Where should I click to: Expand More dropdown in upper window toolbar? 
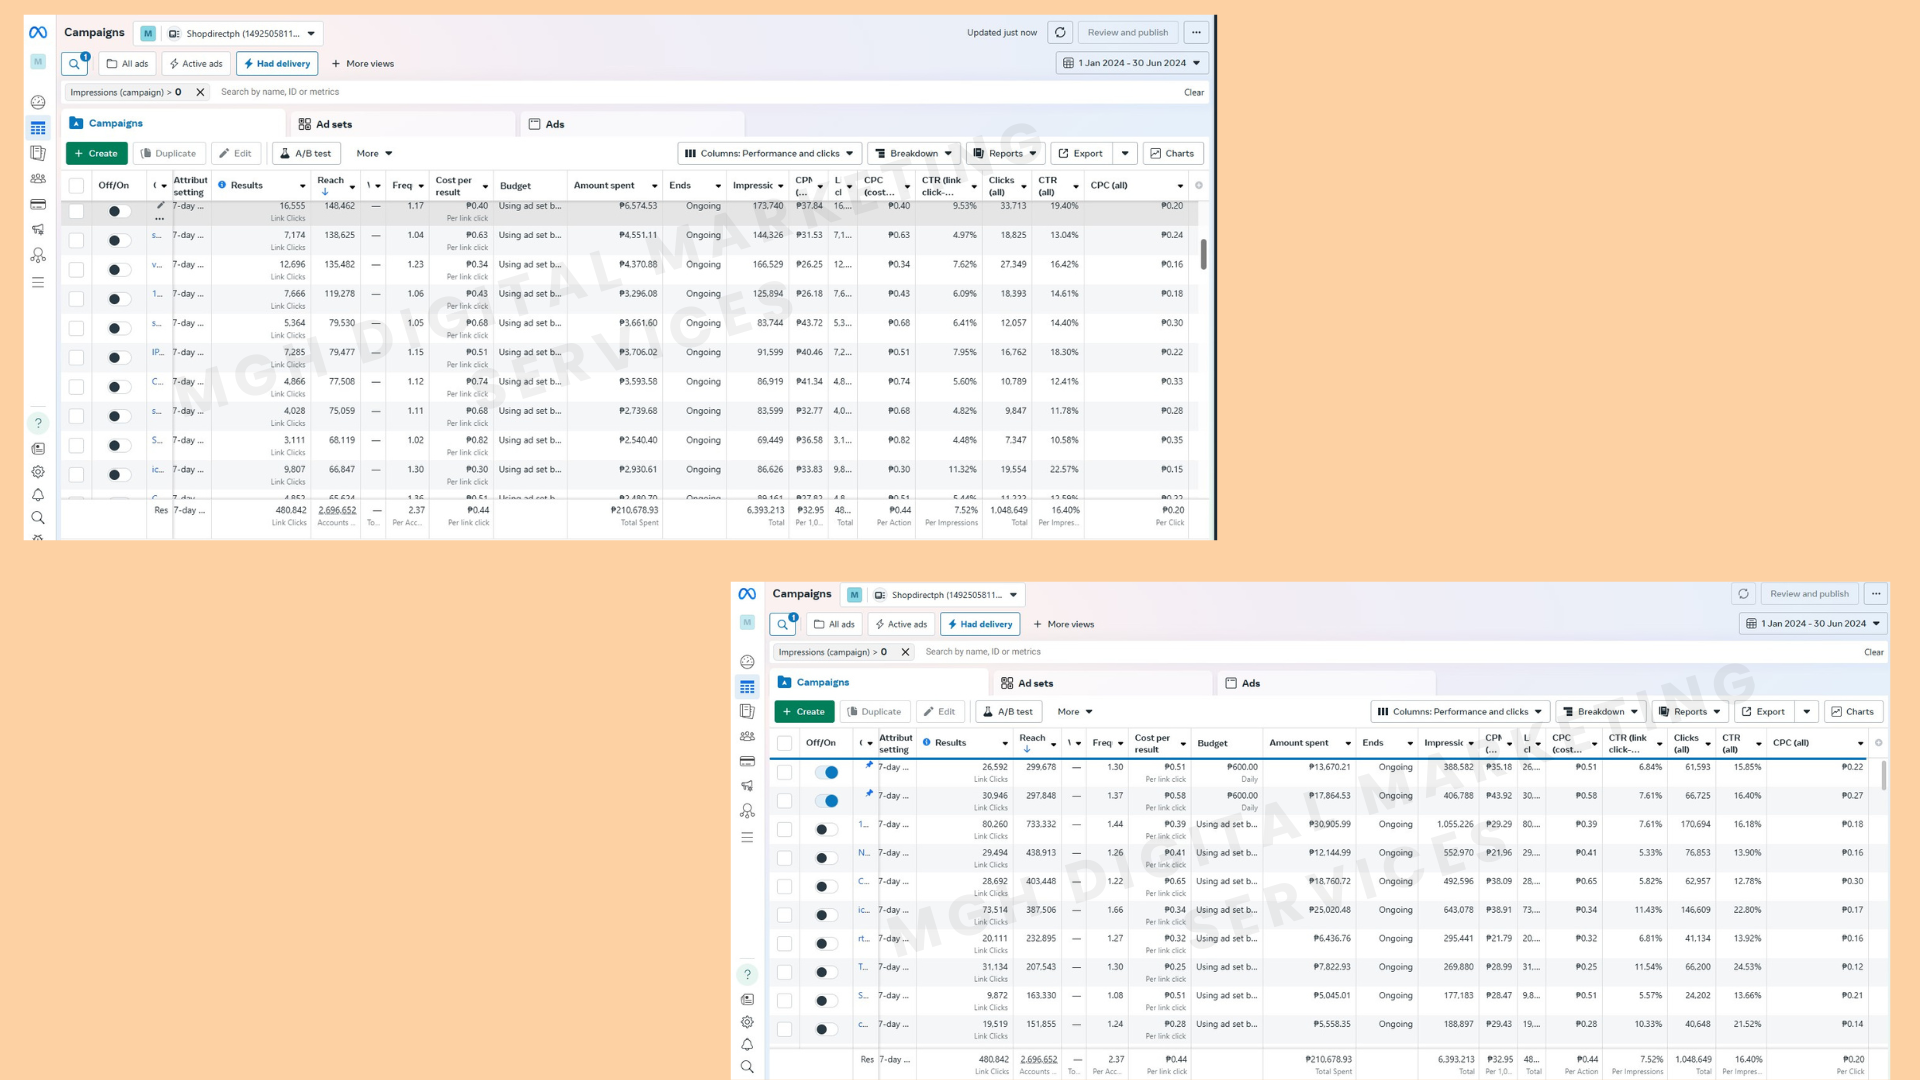tap(374, 154)
